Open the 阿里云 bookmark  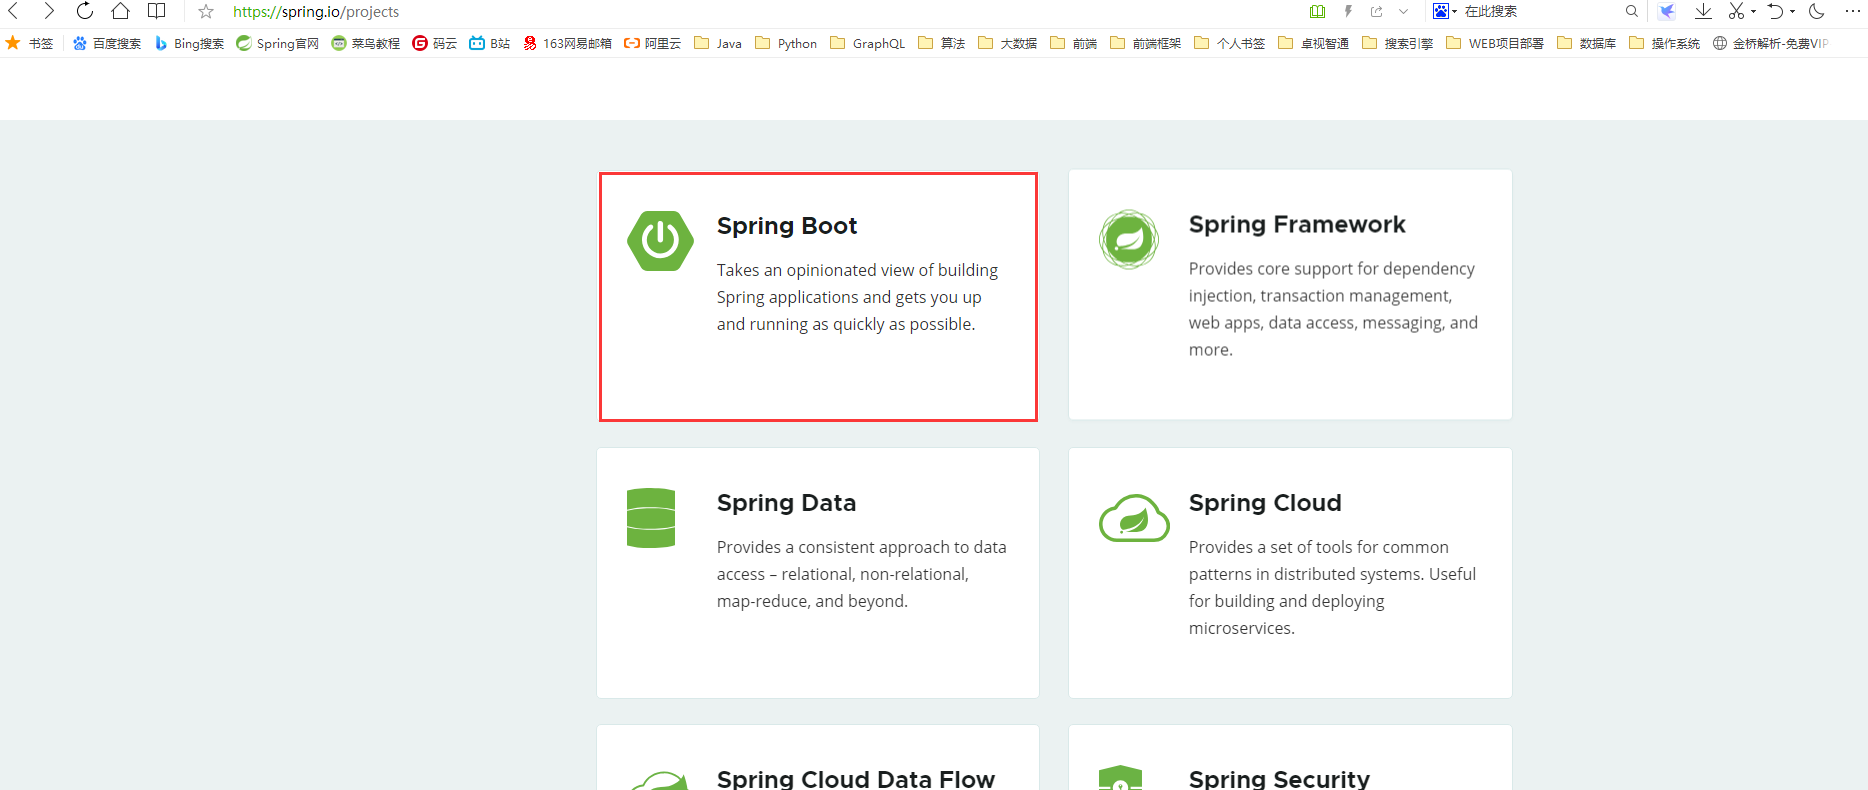[x=652, y=43]
